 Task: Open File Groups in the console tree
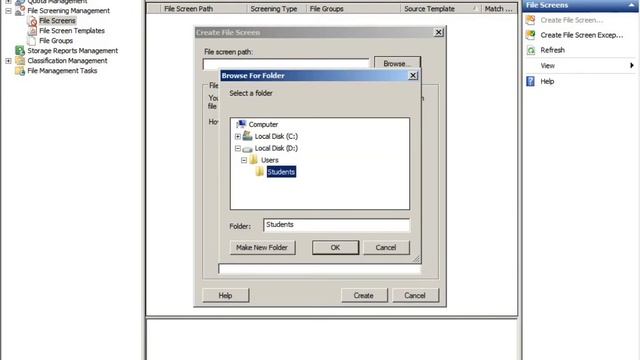point(56,41)
